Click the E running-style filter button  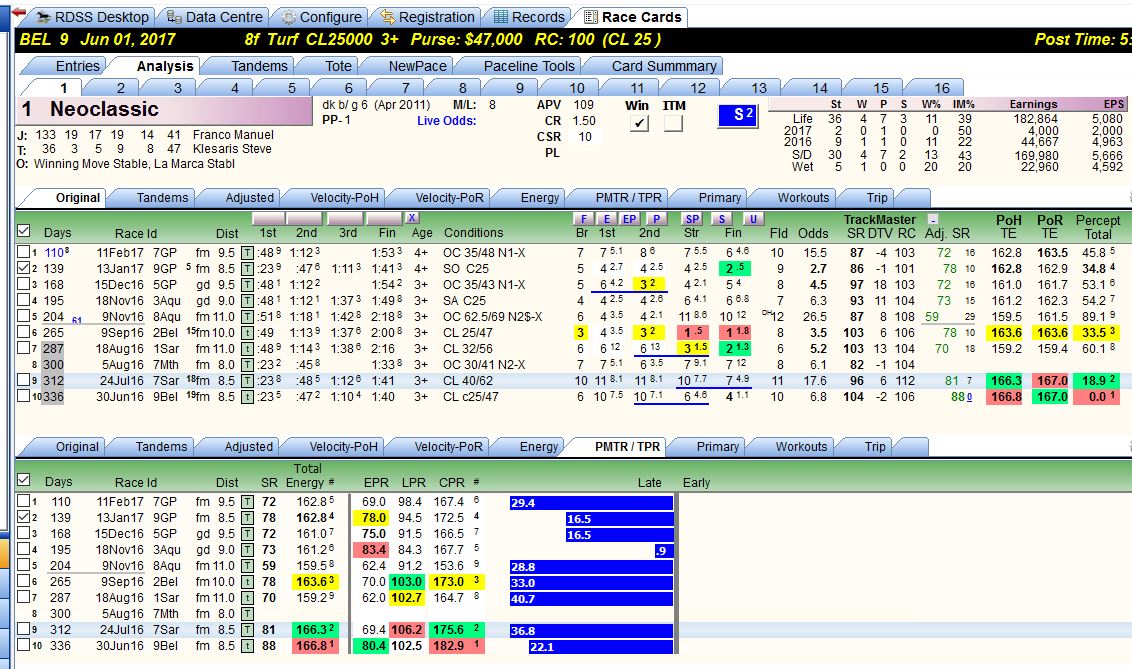coord(606,219)
